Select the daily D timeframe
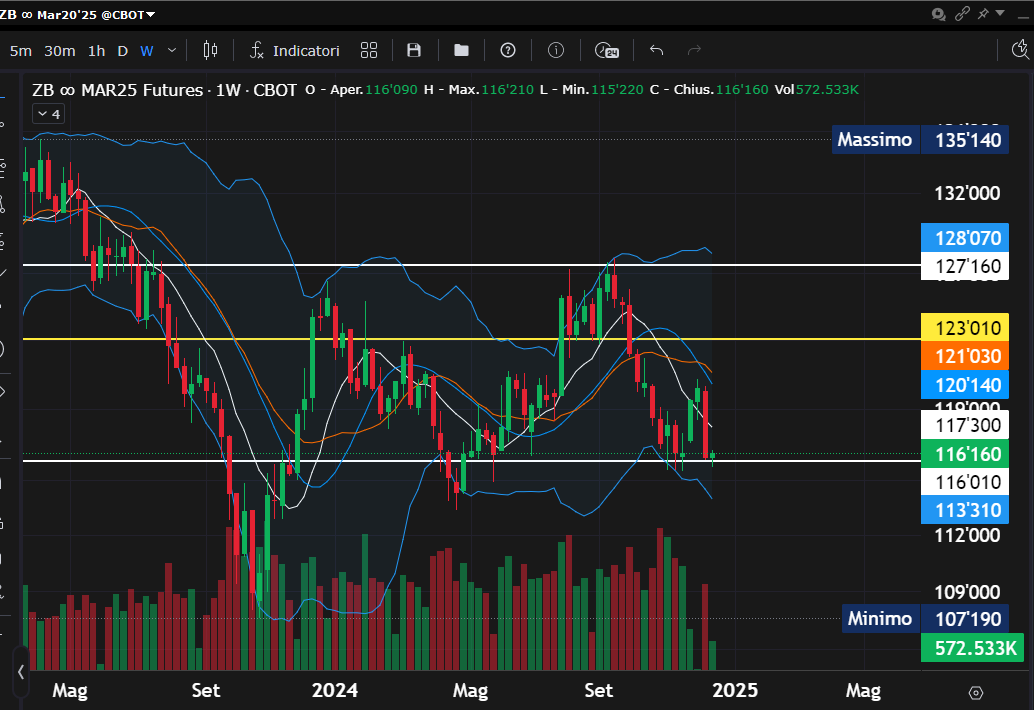This screenshot has width=1034, height=710. point(122,50)
